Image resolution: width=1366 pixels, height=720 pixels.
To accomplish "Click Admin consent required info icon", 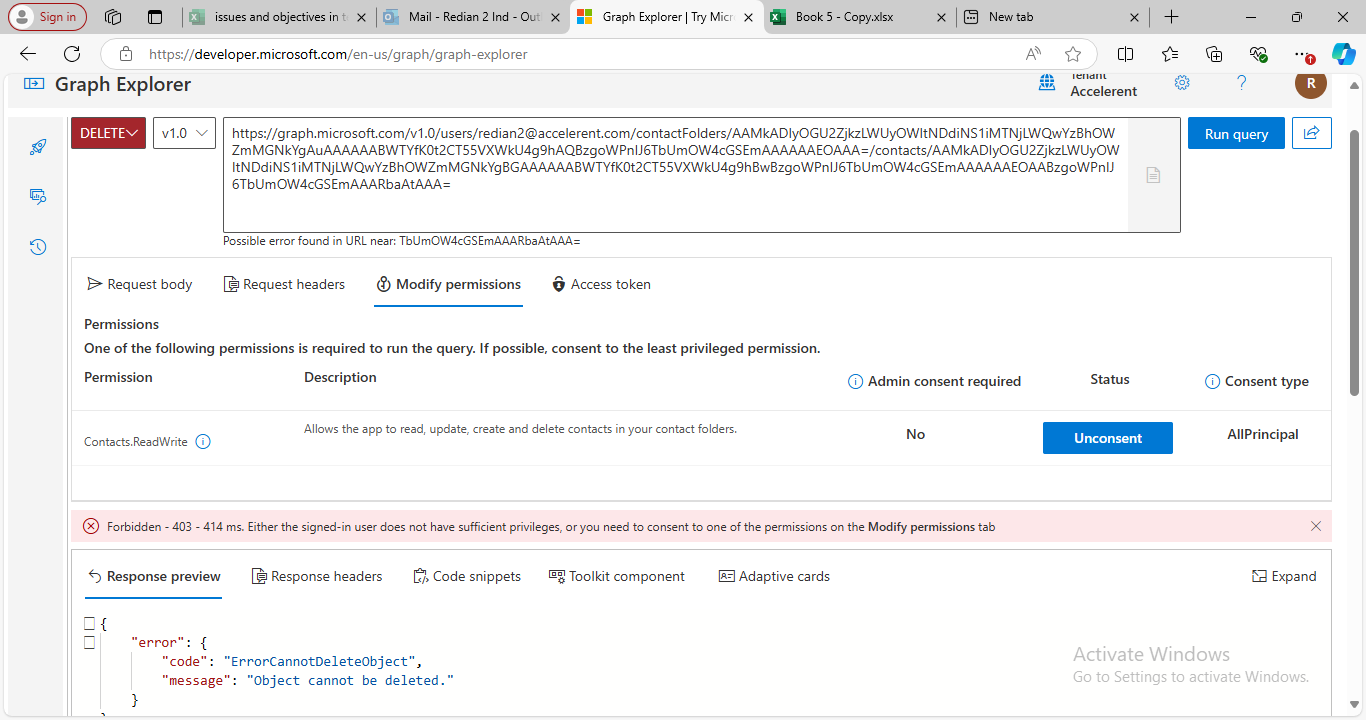I will point(855,381).
